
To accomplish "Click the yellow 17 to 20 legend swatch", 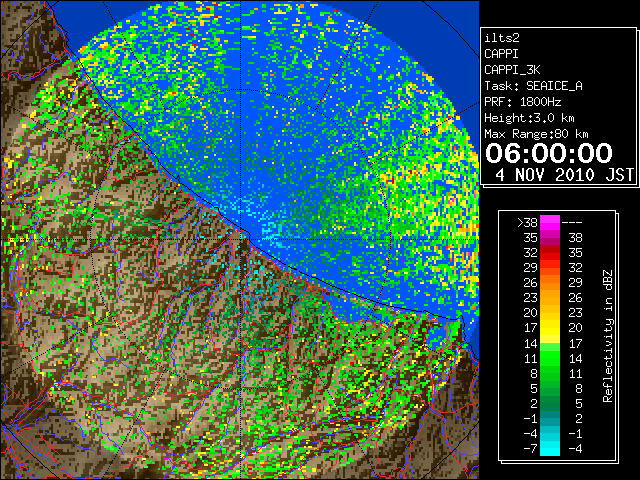I will [550, 328].
